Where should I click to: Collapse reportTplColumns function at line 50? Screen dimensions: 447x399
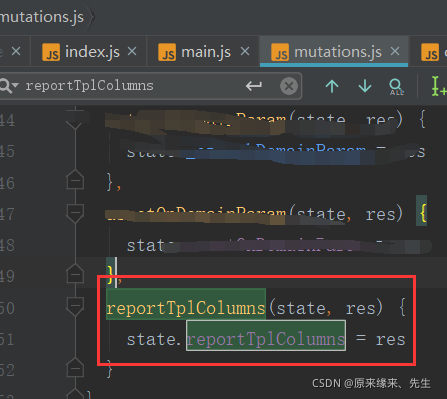coord(75,307)
